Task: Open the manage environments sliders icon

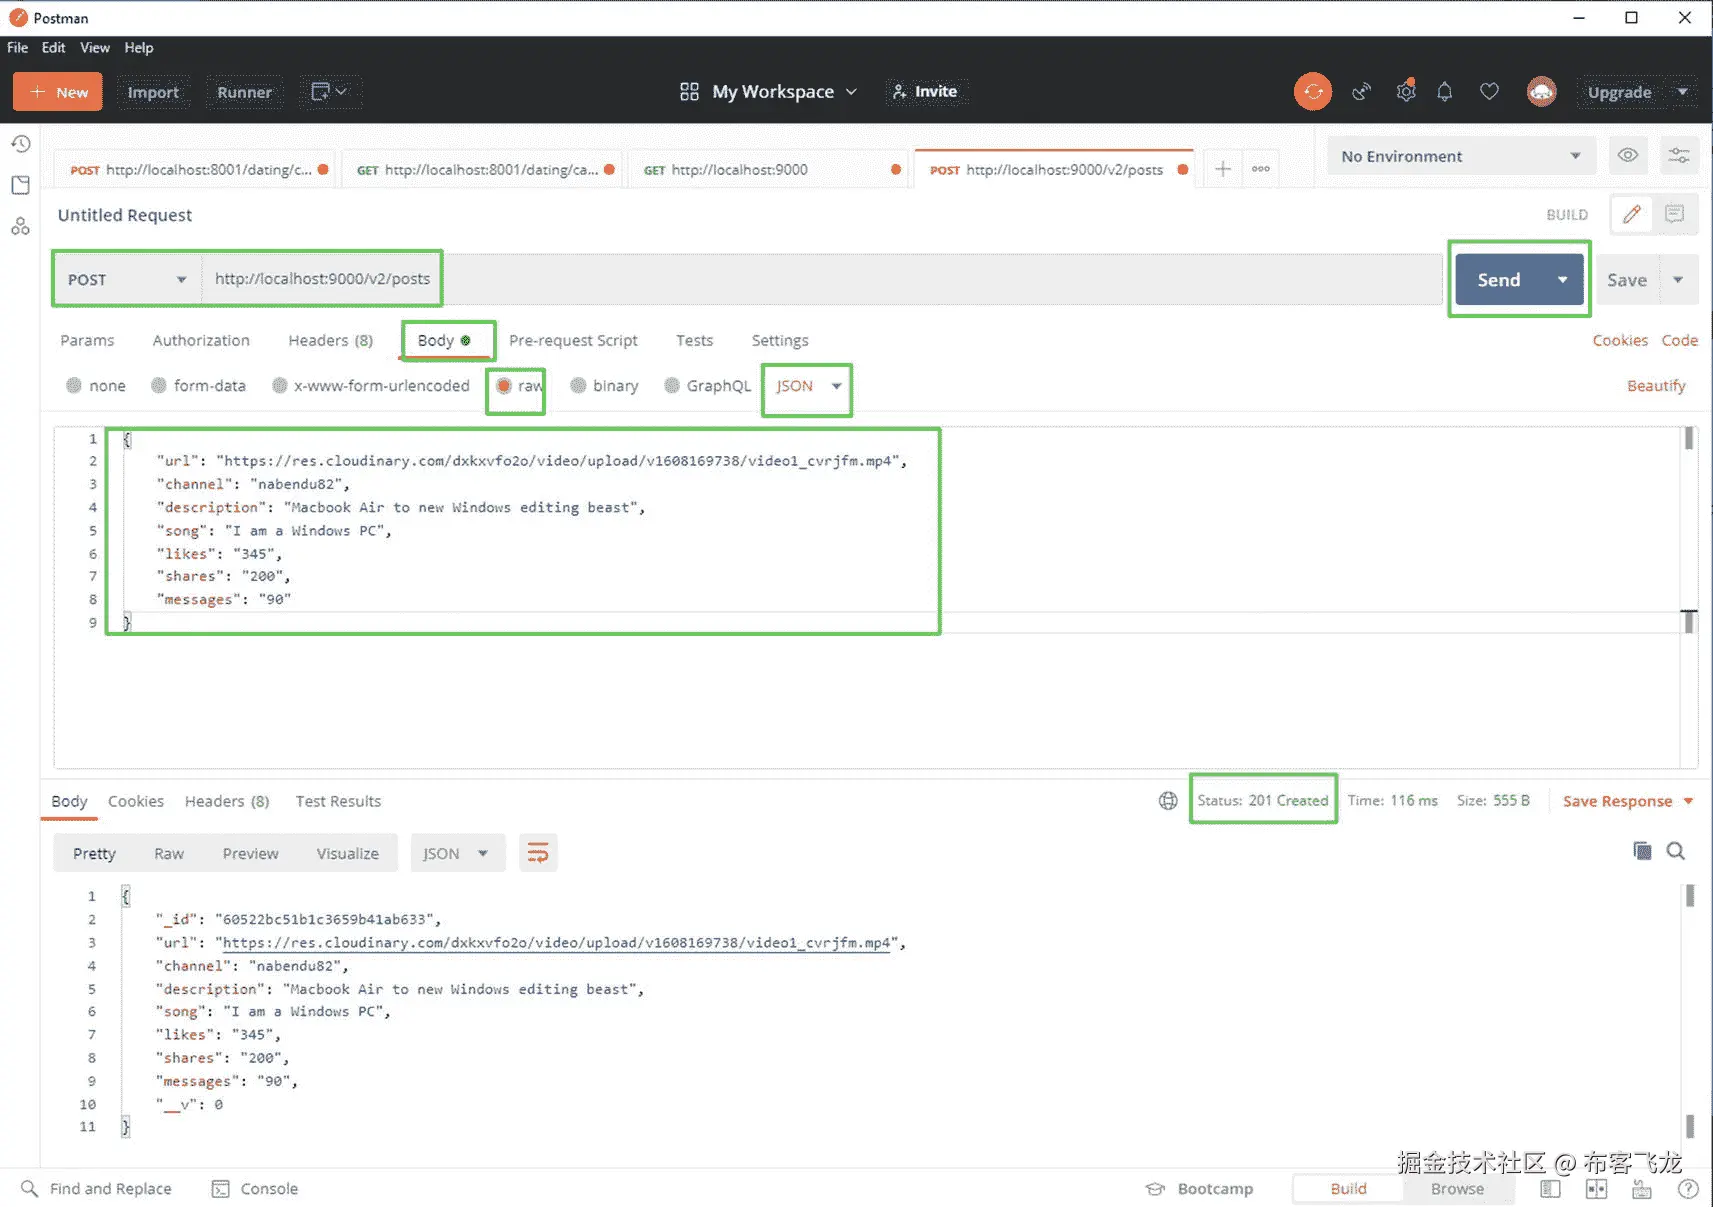Action: (x=1679, y=156)
